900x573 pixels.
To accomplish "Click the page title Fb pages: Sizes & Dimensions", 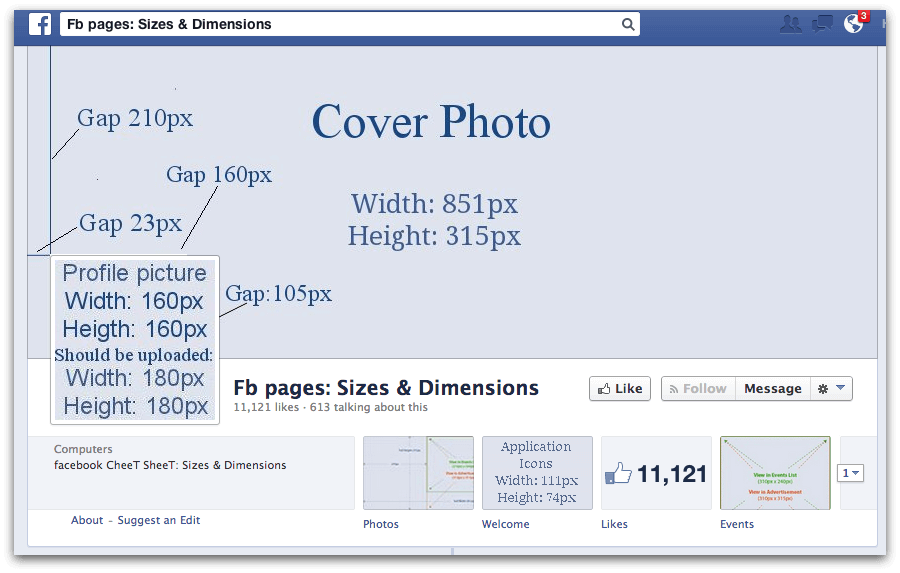I will (x=386, y=388).
